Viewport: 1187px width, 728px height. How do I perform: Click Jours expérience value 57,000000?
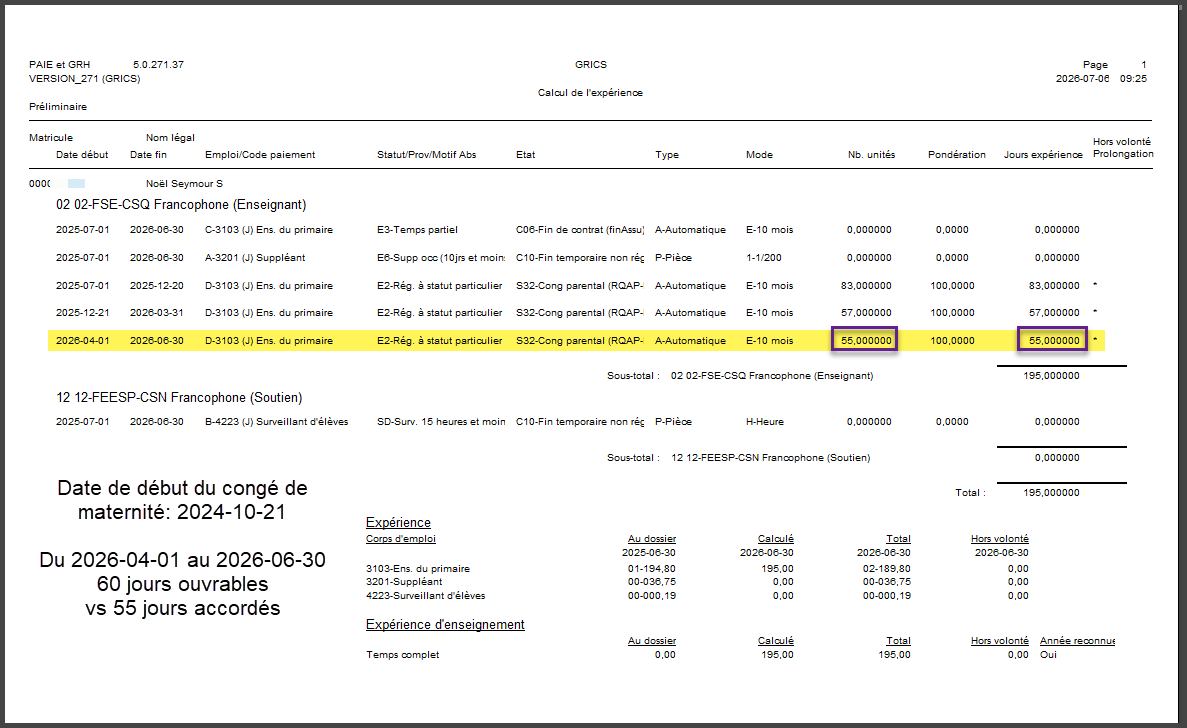pyautogui.click(x=1054, y=313)
